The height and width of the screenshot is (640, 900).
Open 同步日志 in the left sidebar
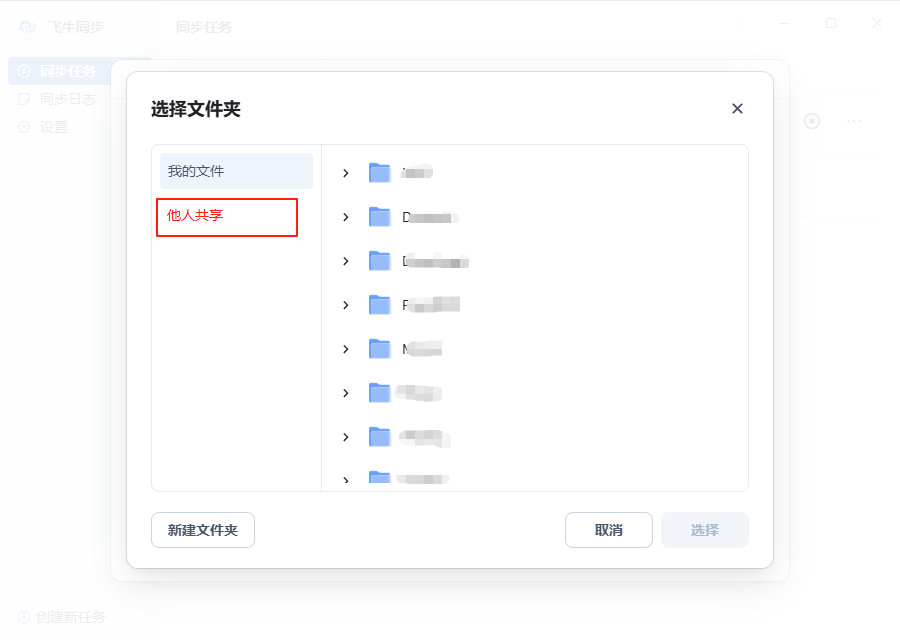66,99
